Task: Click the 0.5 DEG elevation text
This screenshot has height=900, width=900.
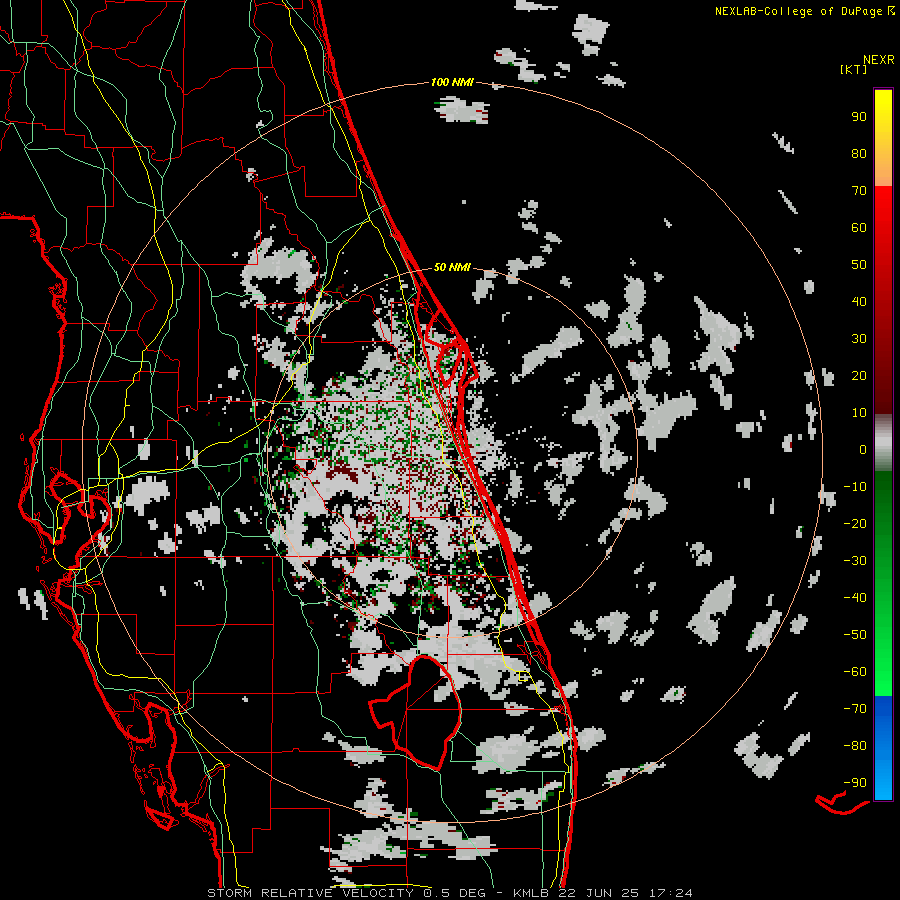Action: click(x=455, y=893)
